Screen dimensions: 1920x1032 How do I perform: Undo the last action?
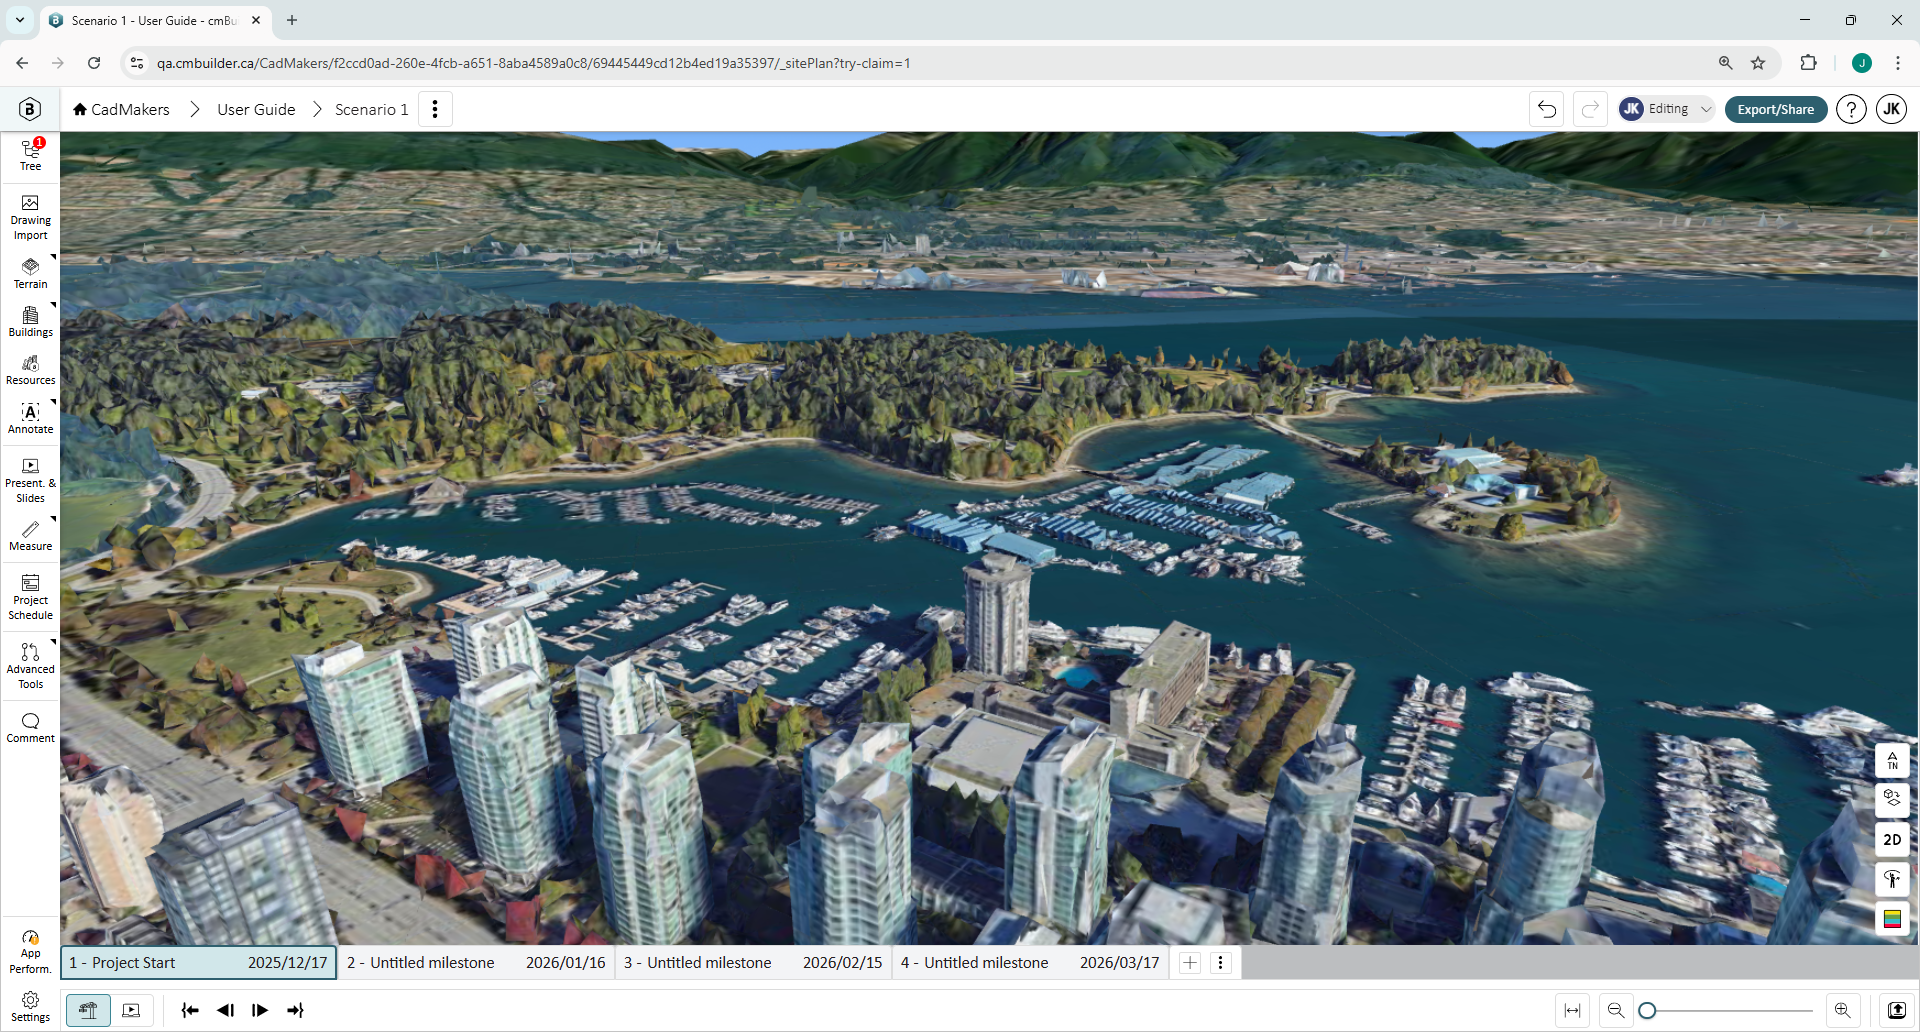coord(1546,109)
